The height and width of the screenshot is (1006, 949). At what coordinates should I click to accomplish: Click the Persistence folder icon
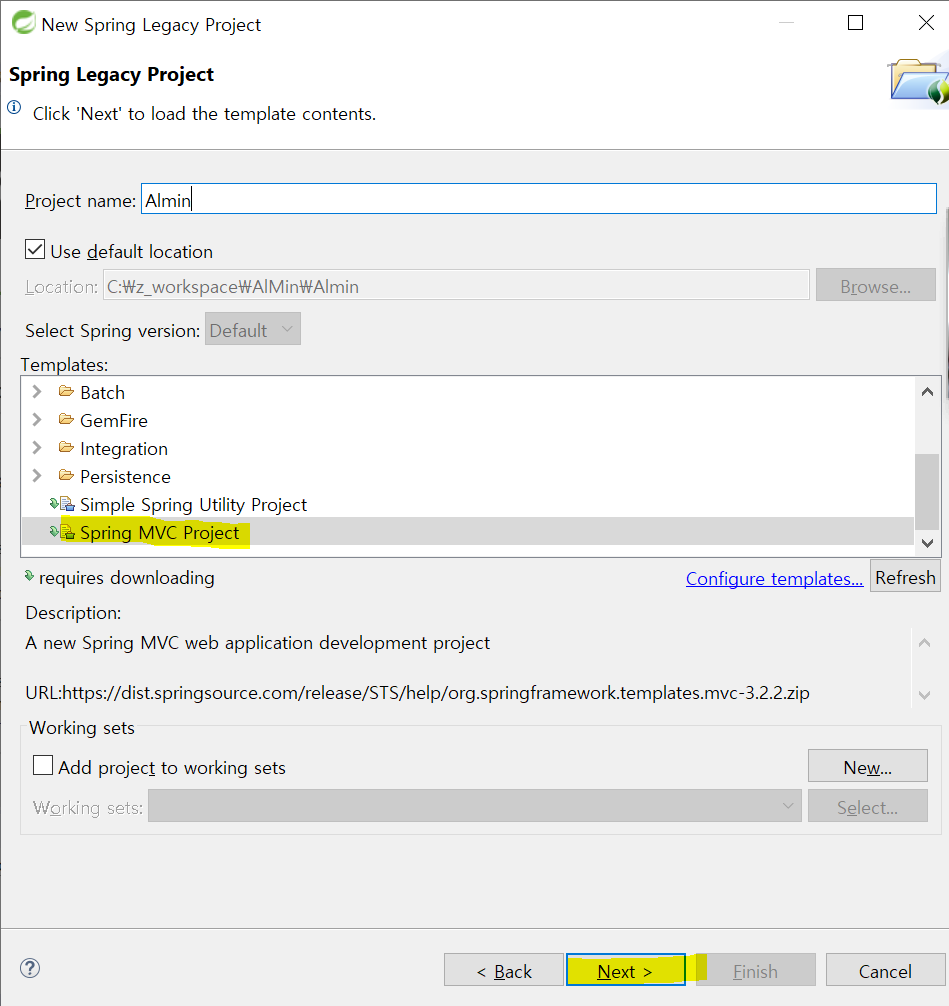(x=66, y=475)
